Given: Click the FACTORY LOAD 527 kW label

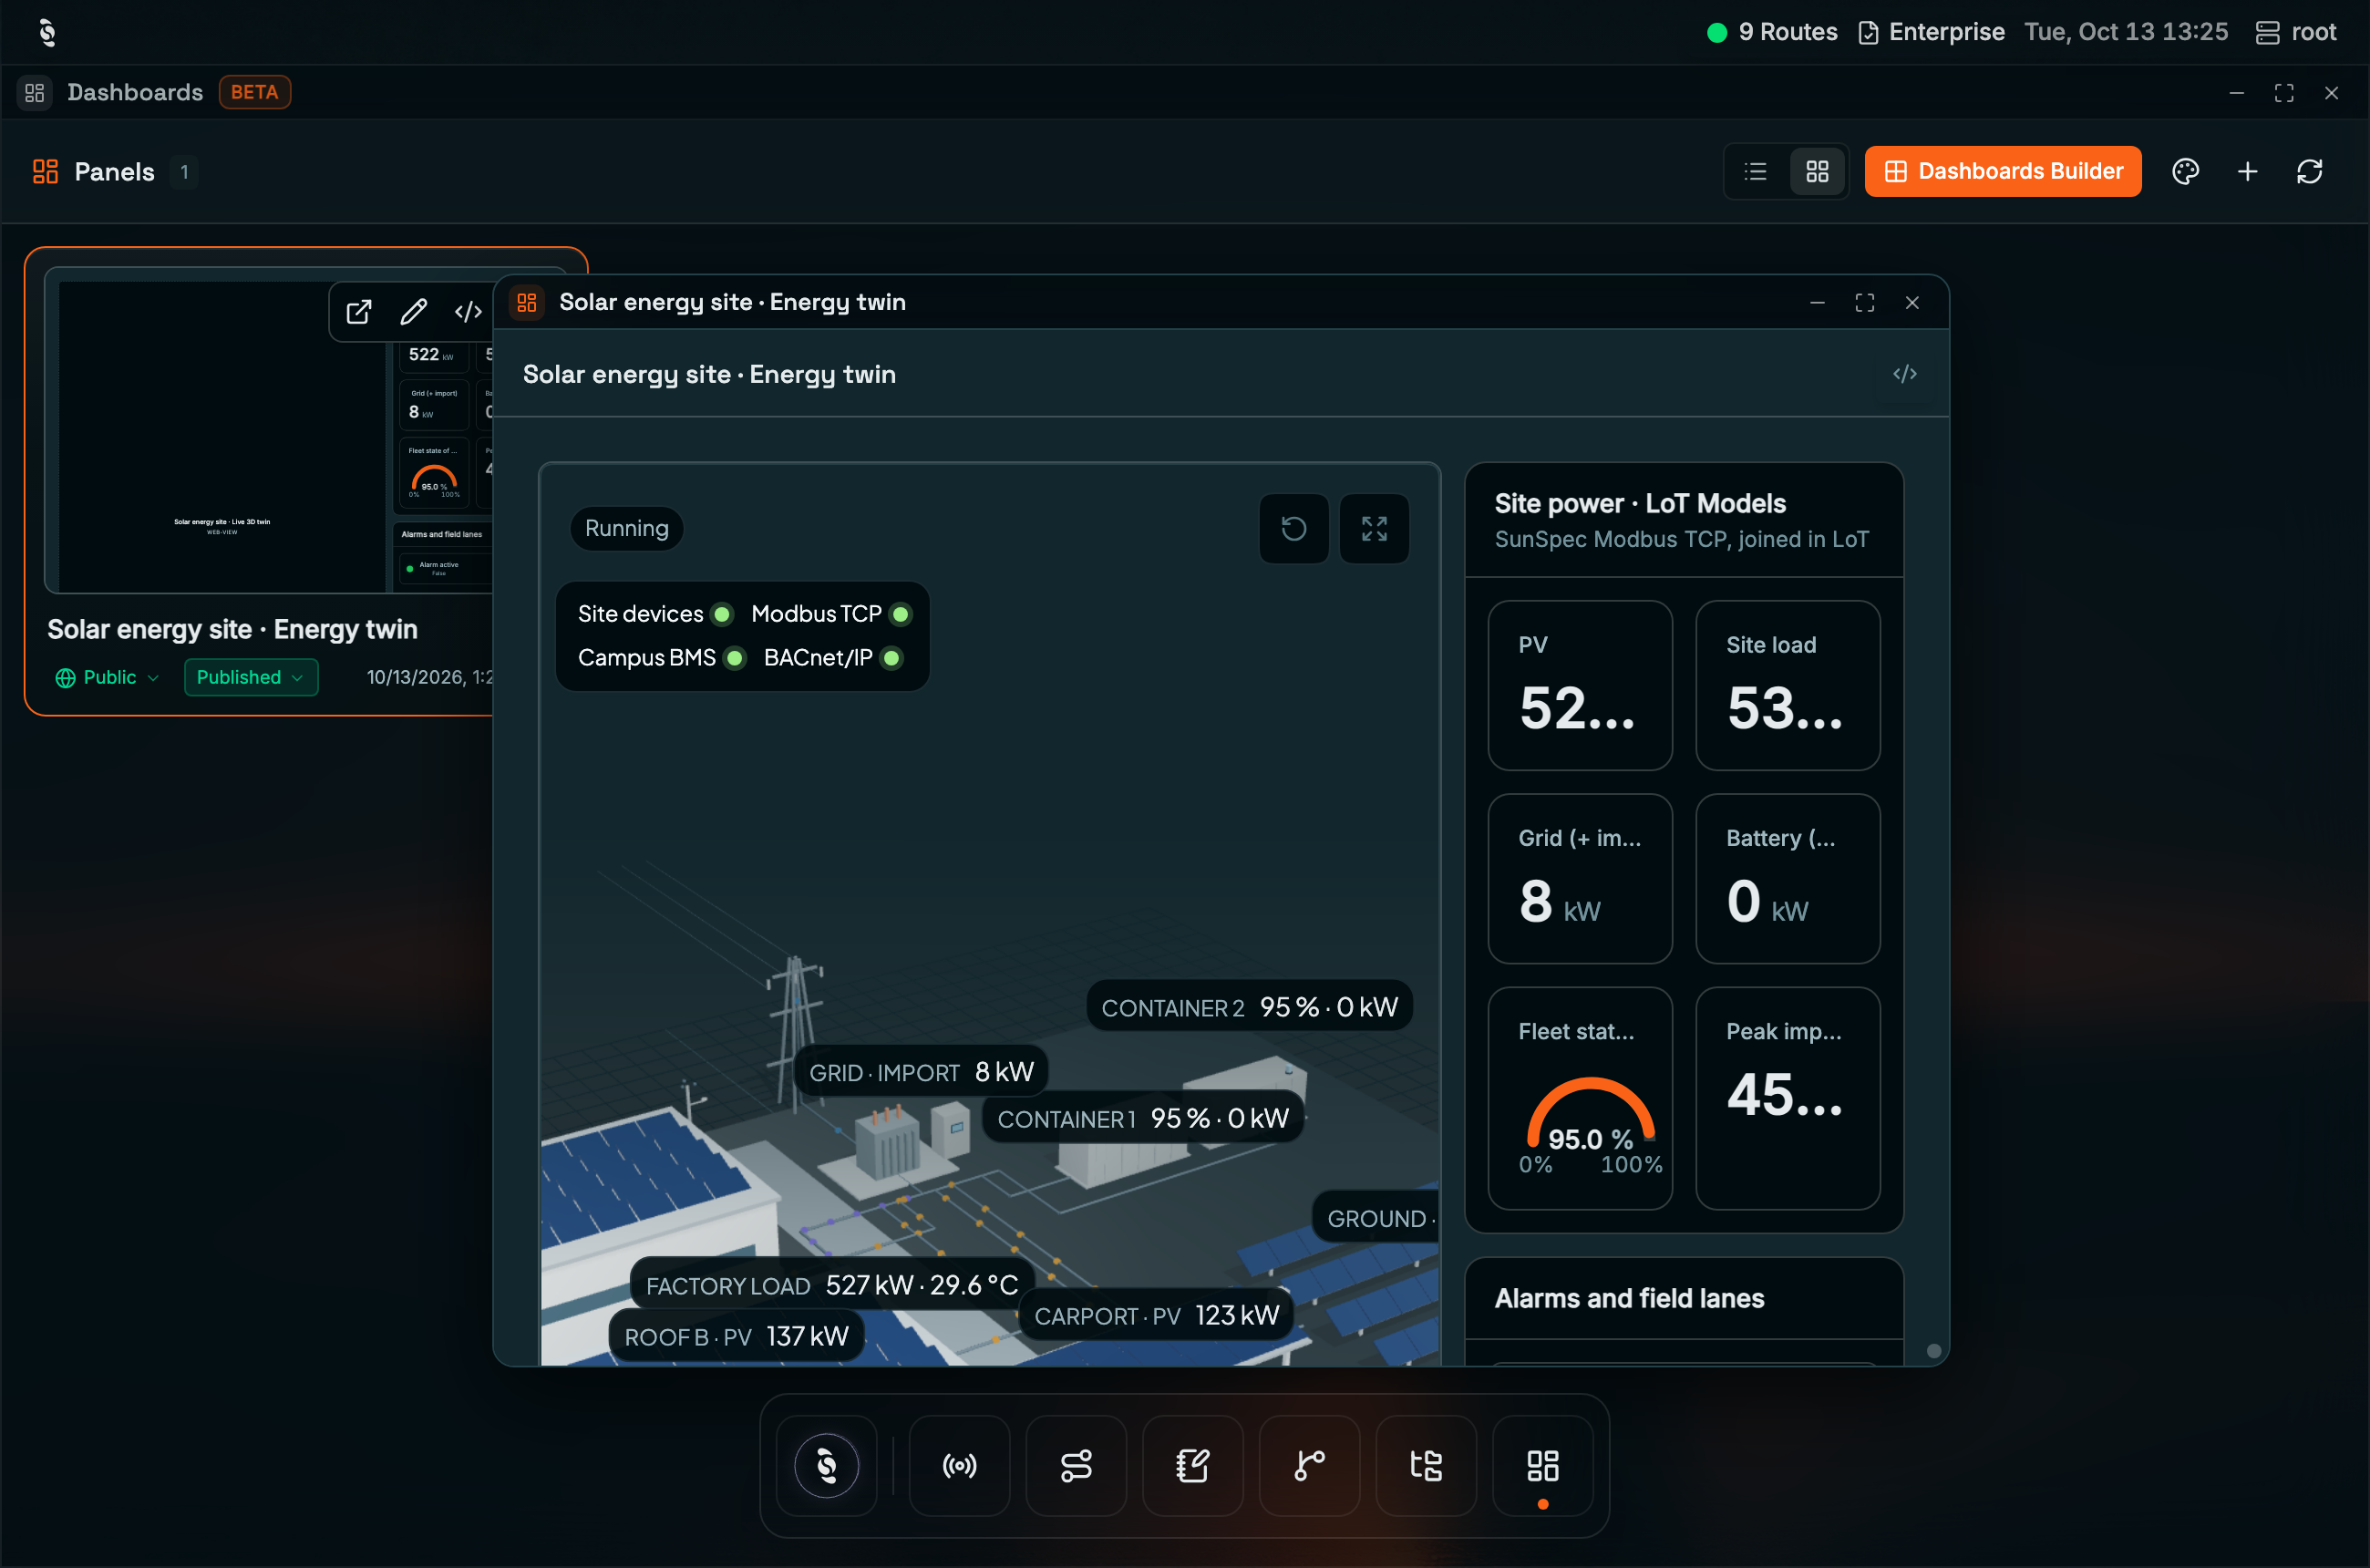Looking at the screenshot, I should click(x=832, y=1285).
